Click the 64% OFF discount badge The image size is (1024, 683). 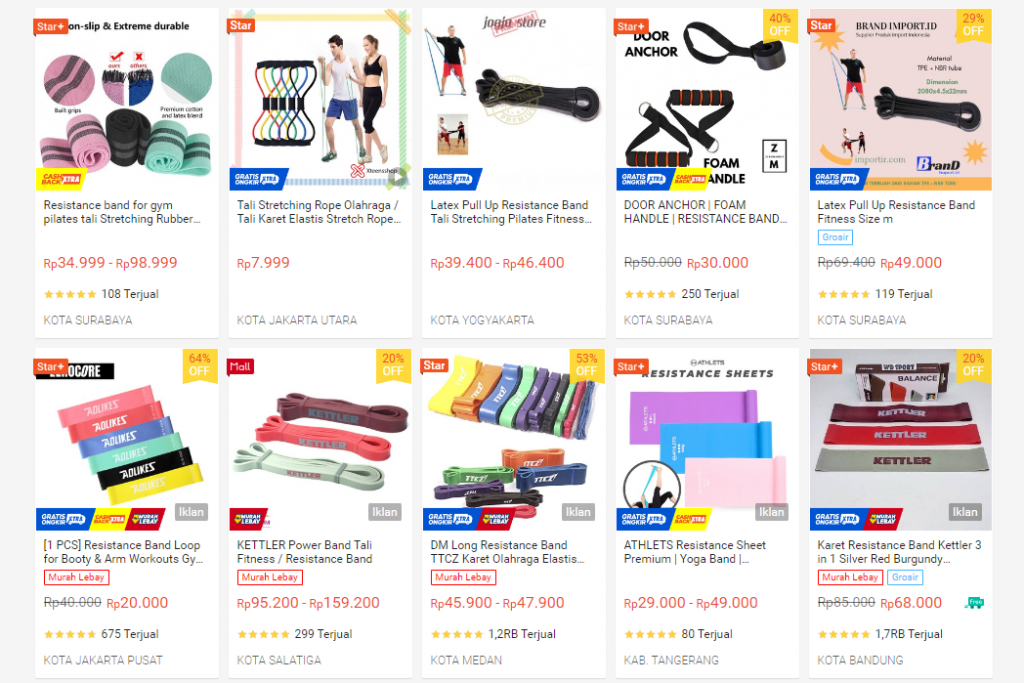coord(199,365)
